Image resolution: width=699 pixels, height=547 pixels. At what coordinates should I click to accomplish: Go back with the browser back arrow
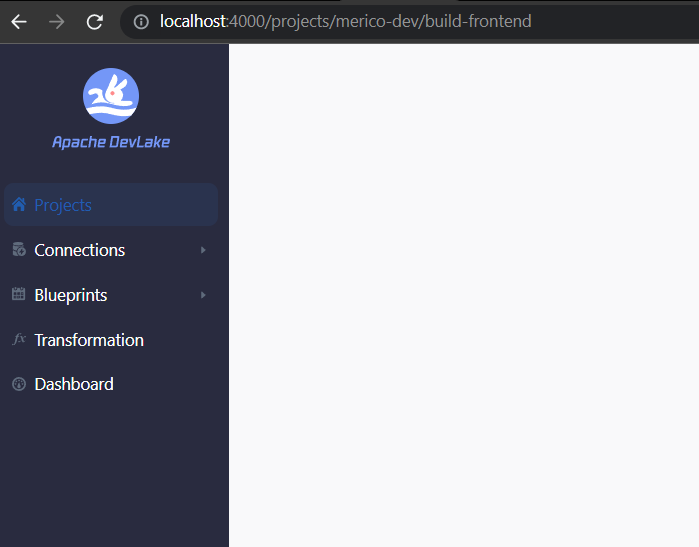(19, 21)
